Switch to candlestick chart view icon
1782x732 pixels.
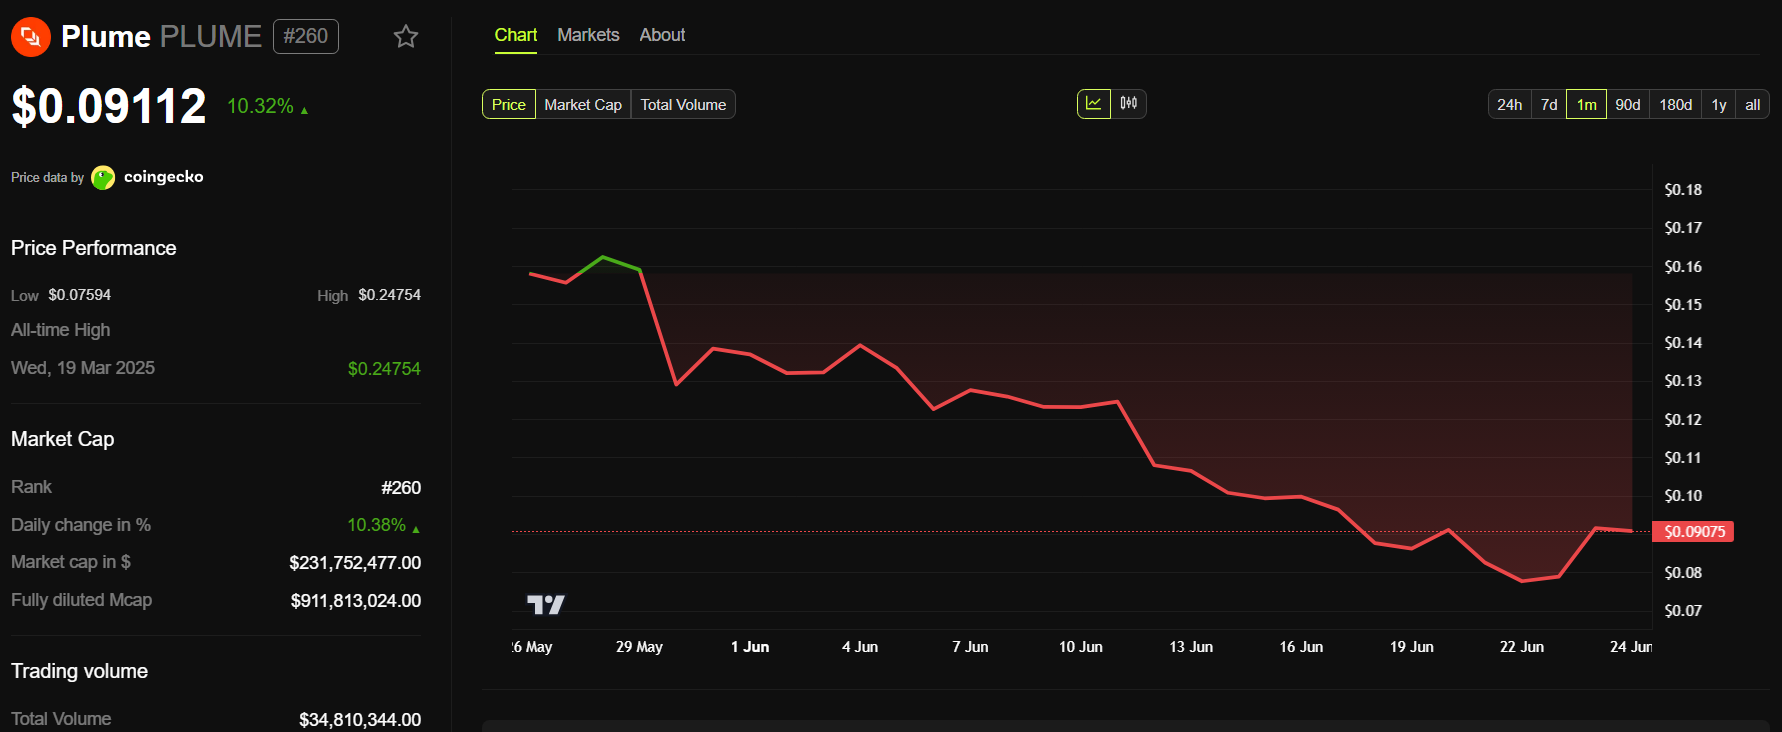point(1128,103)
